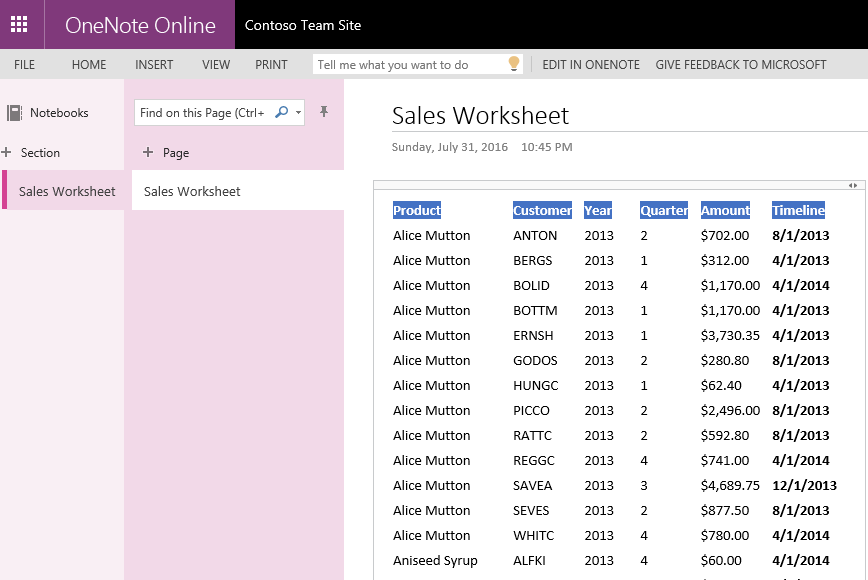The image size is (868, 580).
Task: Click the Find on this Page search box
Action: [205, 112]
